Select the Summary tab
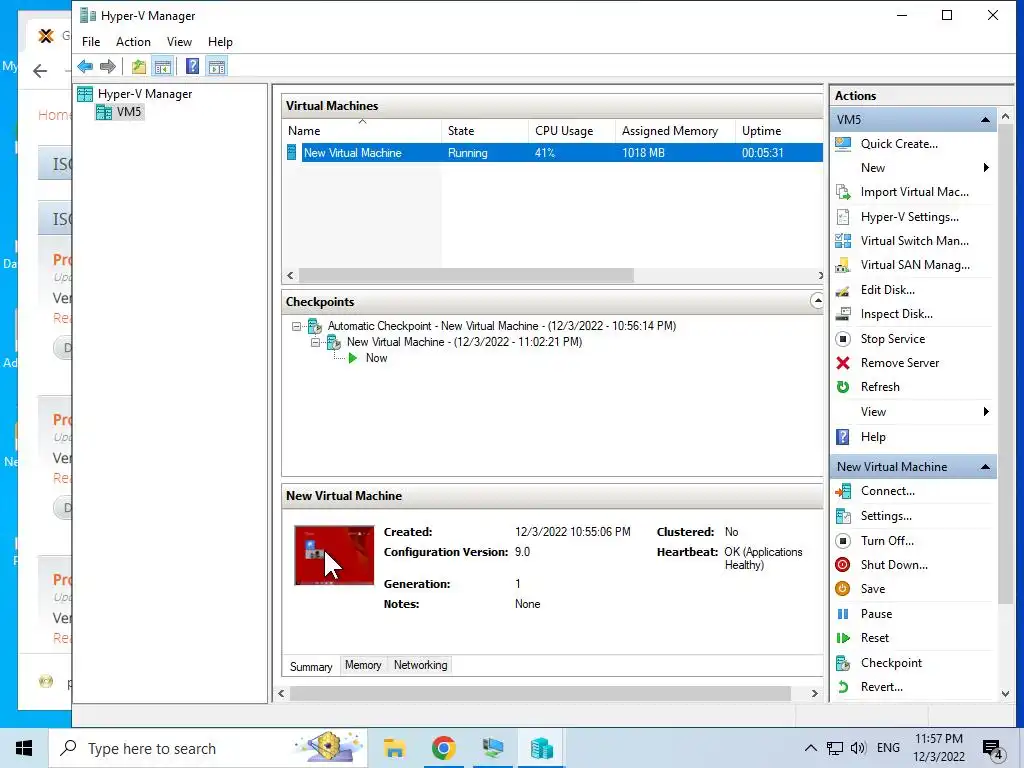The width and height of the screenshot is (1024, 768). (311, 666)
